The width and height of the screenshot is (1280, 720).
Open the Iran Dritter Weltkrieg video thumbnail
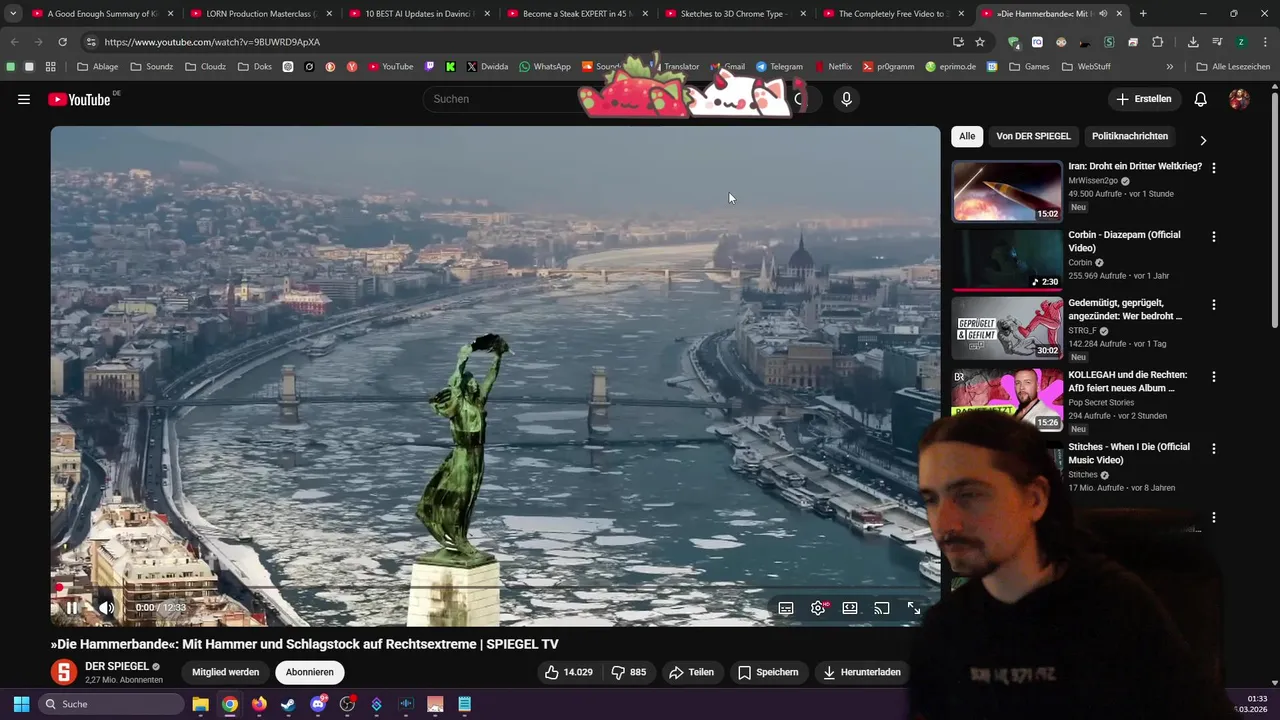click(x=1007, y=191)
